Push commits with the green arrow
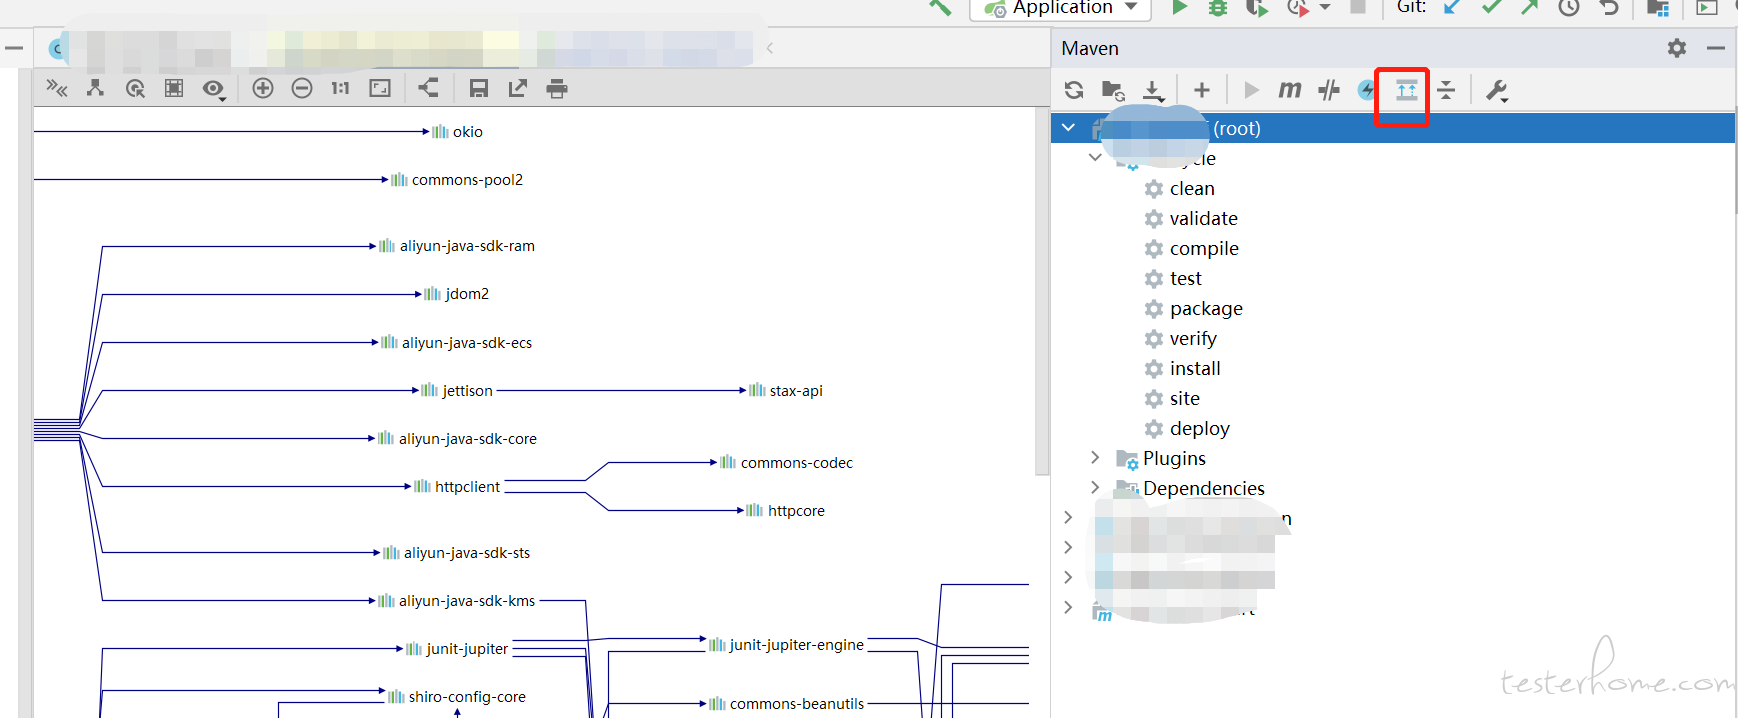Image resolution: width=1738 pixels, height=718 pixels. (1530, 7)
